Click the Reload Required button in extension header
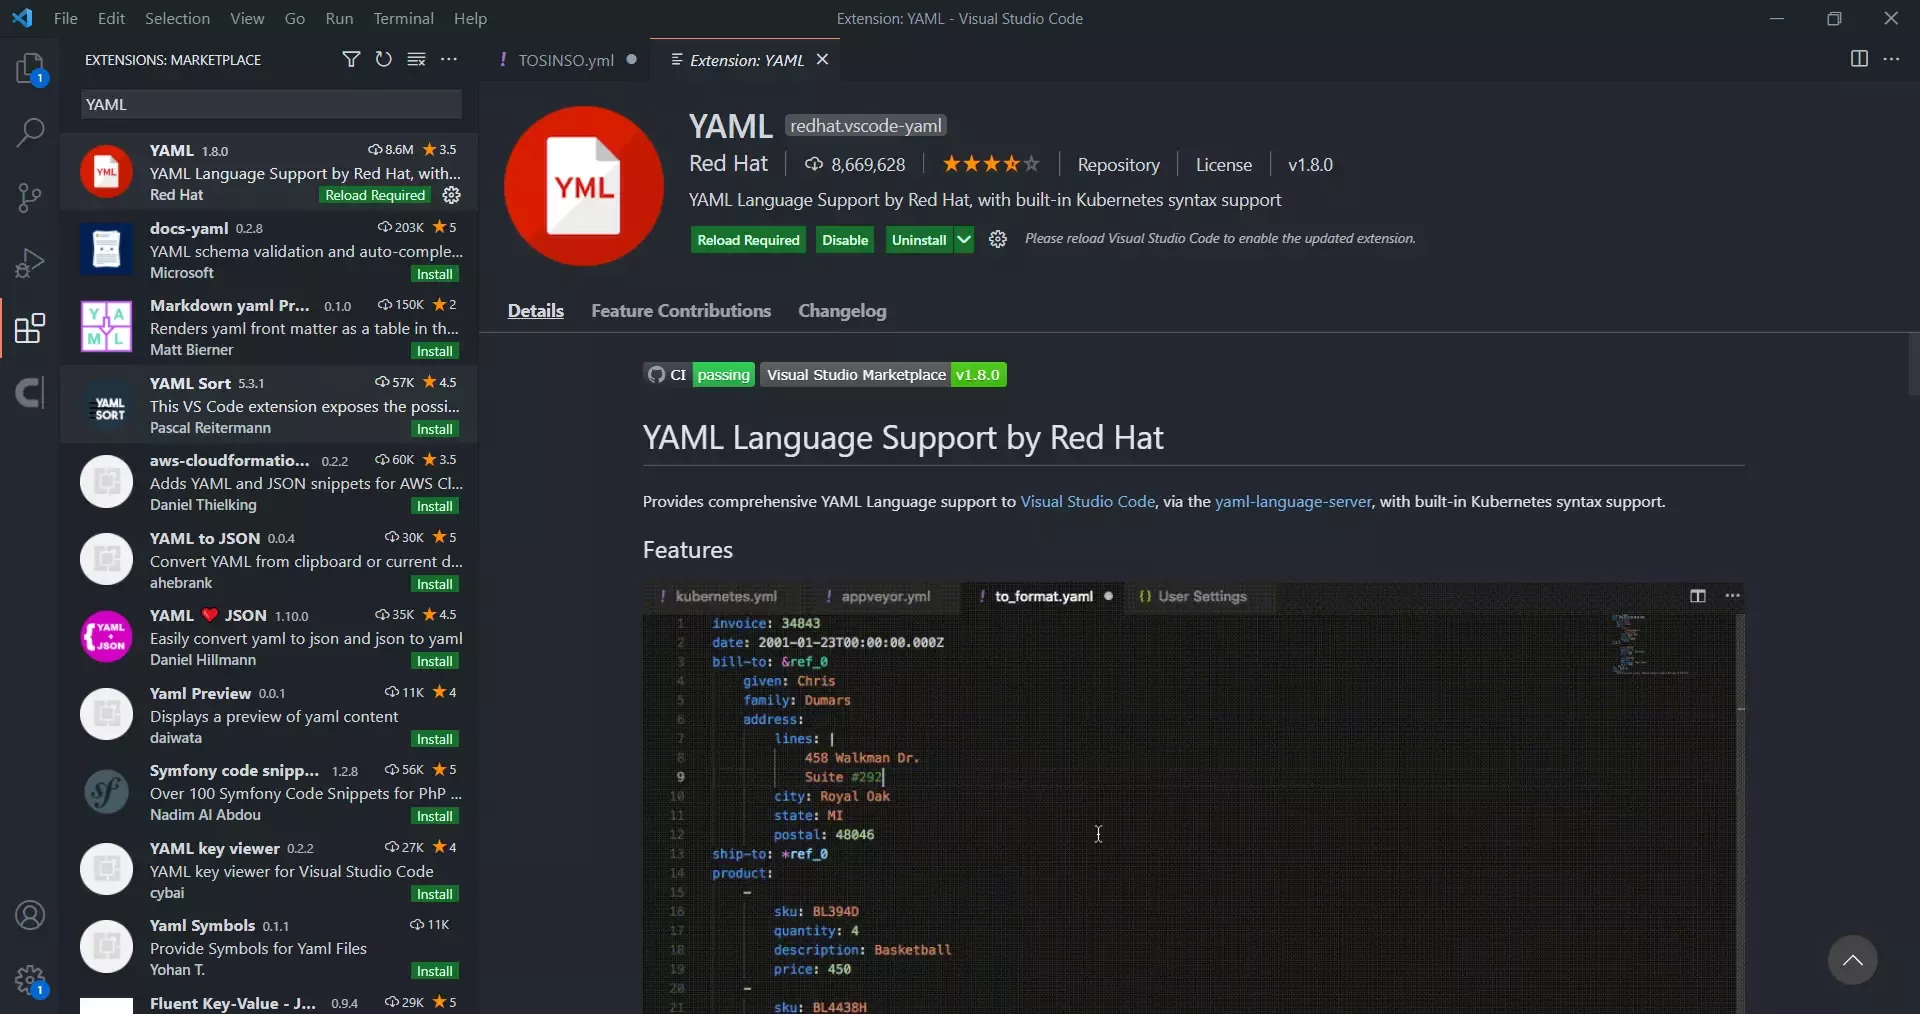This screenshot has width=1920, height=1014. click(x=748, y=240)
